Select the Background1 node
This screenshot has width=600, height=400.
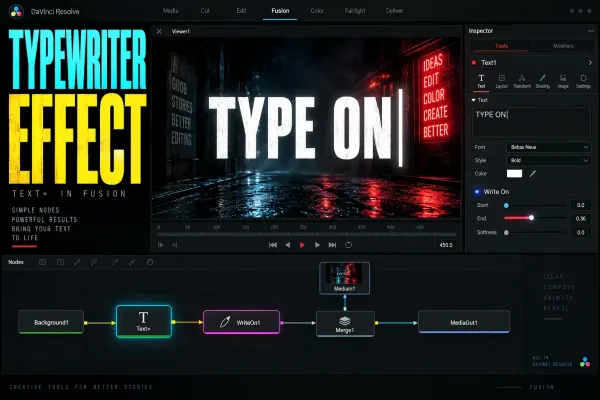[x=51, y=322]
